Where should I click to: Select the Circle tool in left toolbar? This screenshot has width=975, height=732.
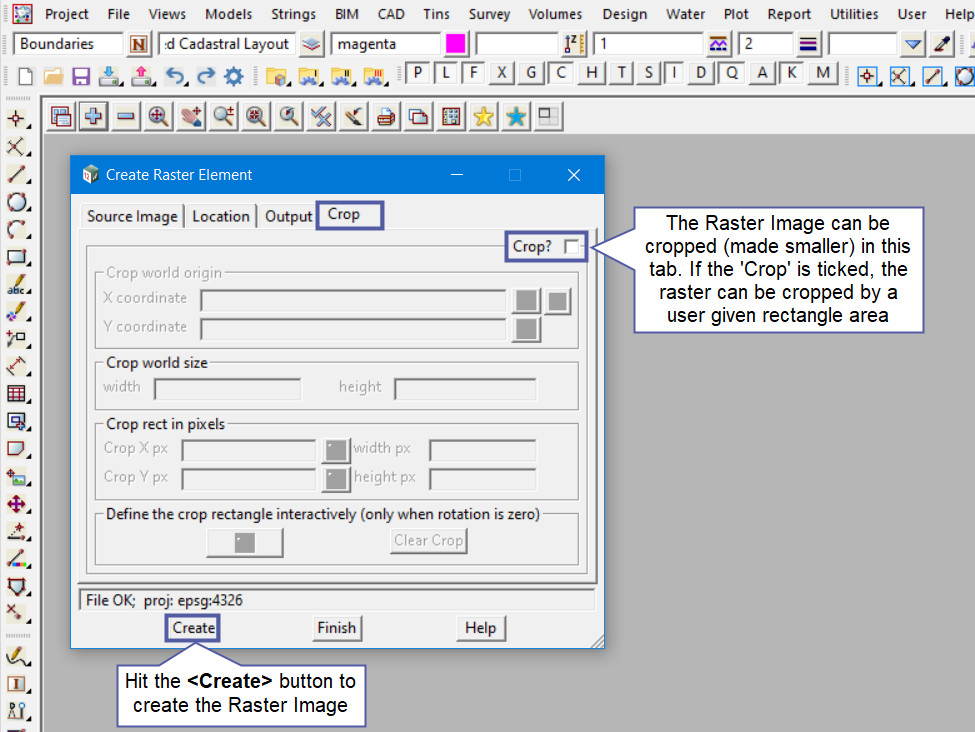17,202
